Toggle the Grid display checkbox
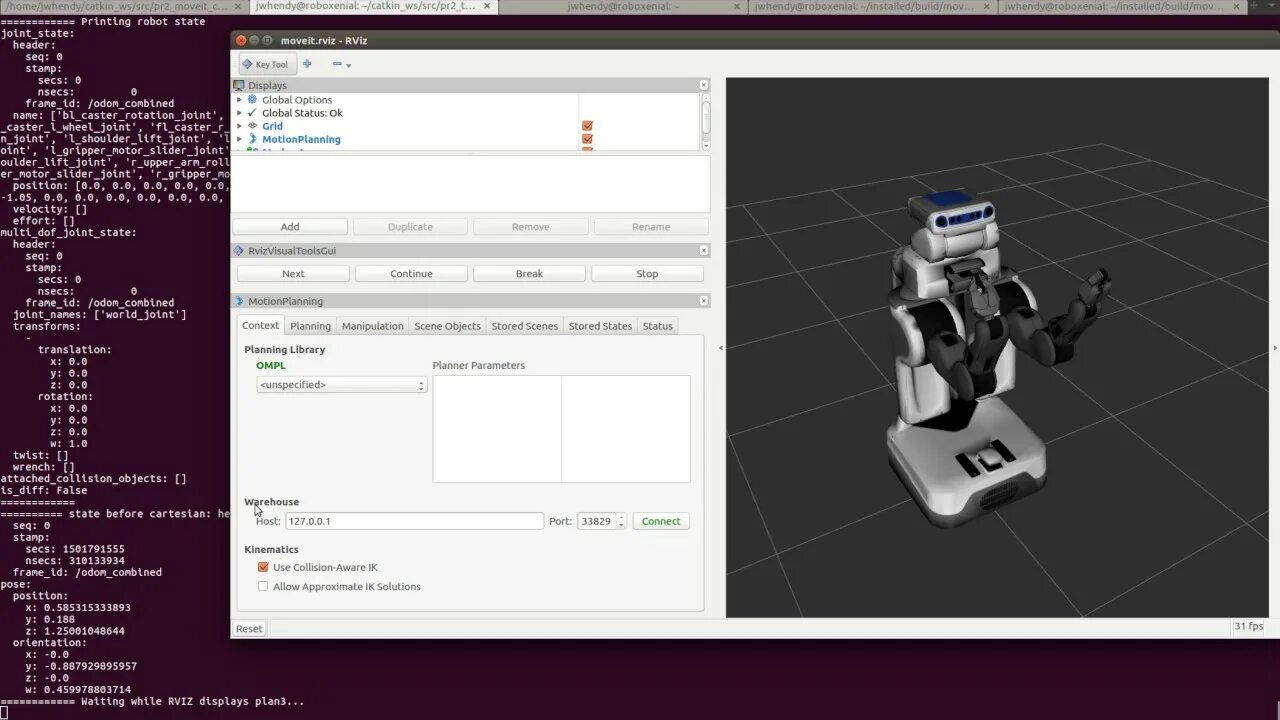This screenshot has width=1280, height=720. [x=587, y=126]
